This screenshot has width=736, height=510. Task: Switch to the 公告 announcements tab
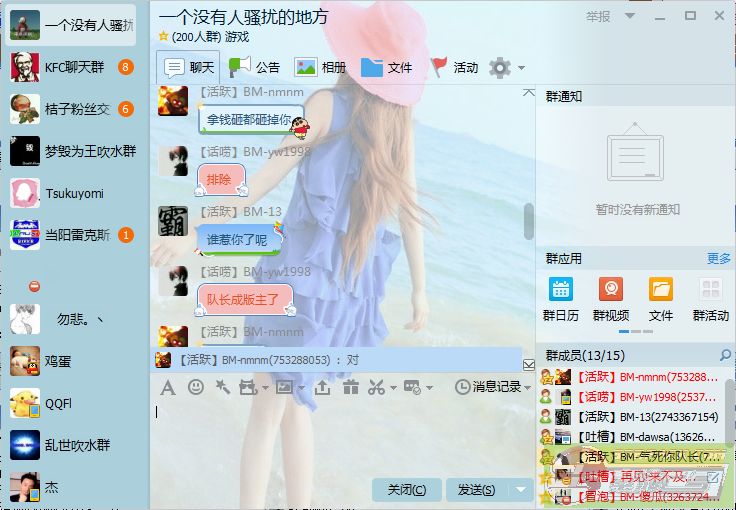click(255, 67)
